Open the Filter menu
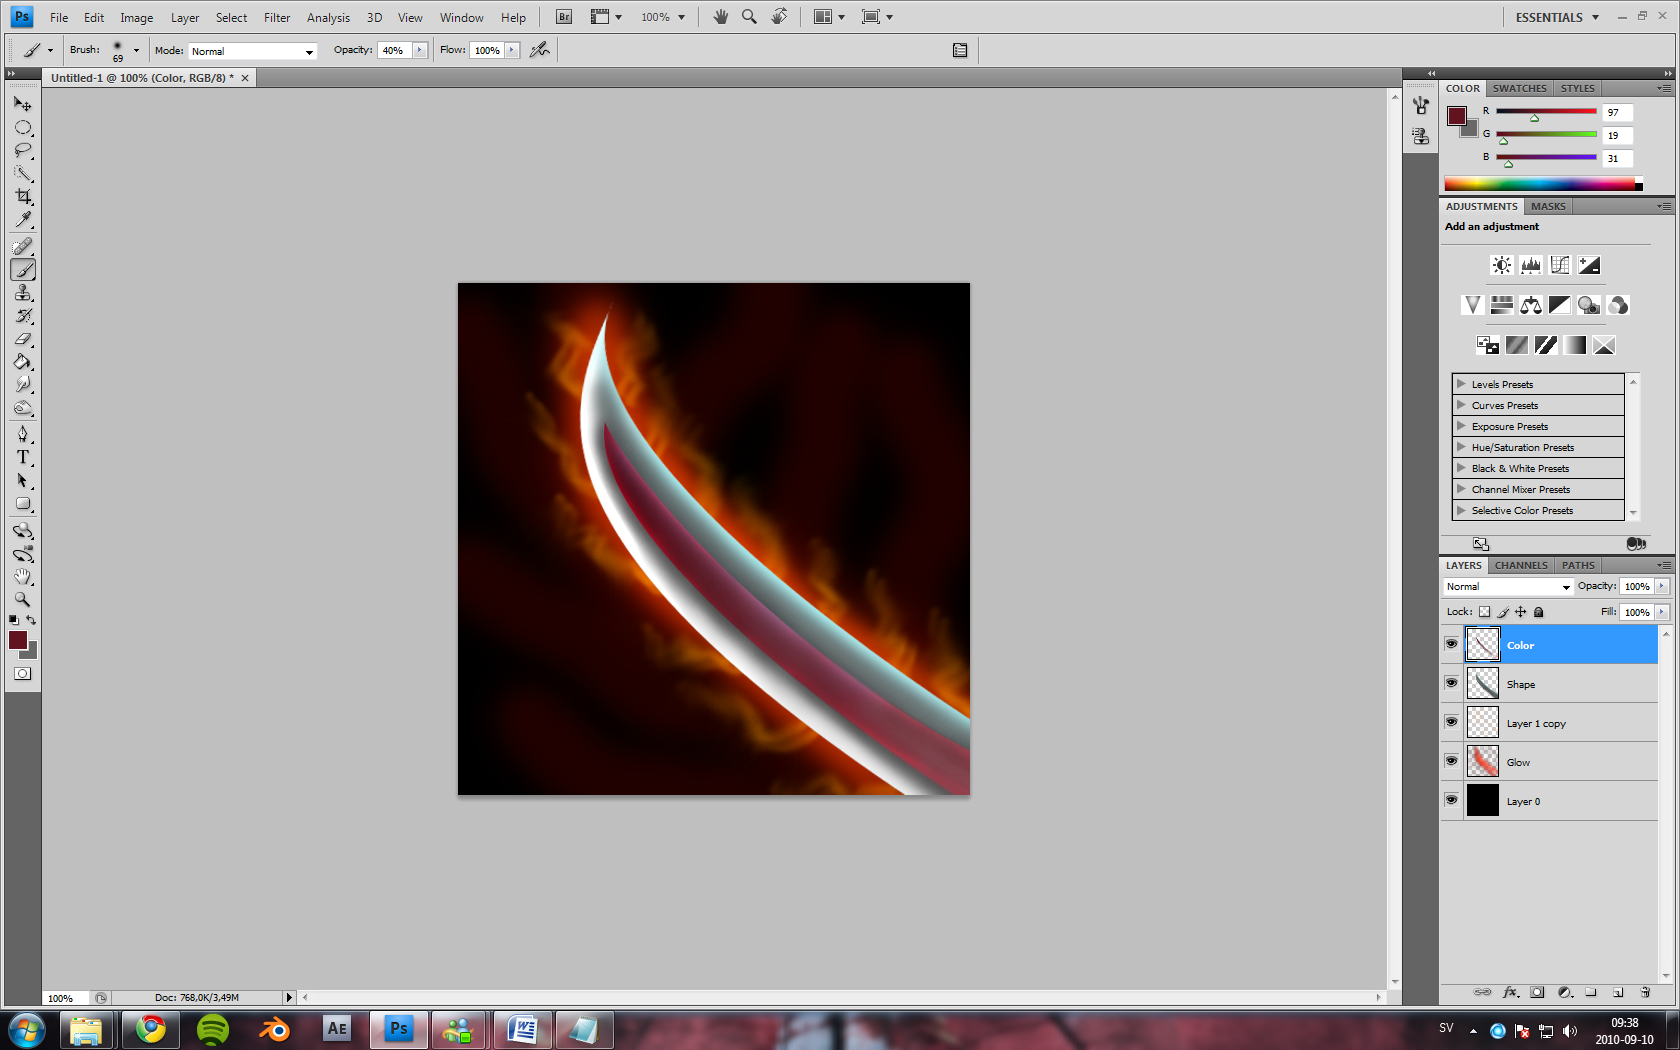 277,18
